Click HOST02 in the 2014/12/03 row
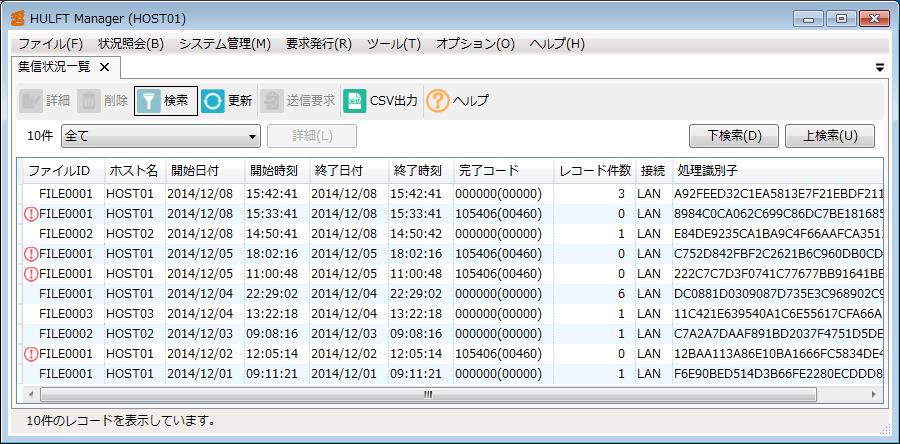Image resolution: width=900 pixels, height=444 pixels. [x=130, y=334]
